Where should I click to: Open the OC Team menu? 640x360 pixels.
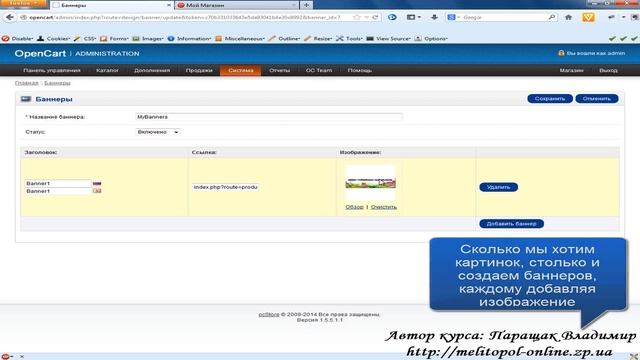click(x=319, y=70)
